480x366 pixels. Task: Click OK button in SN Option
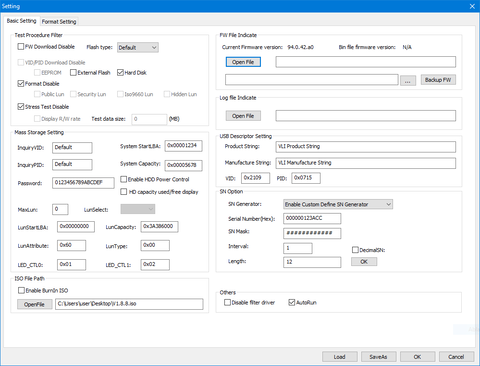click(x=364, y=262)
